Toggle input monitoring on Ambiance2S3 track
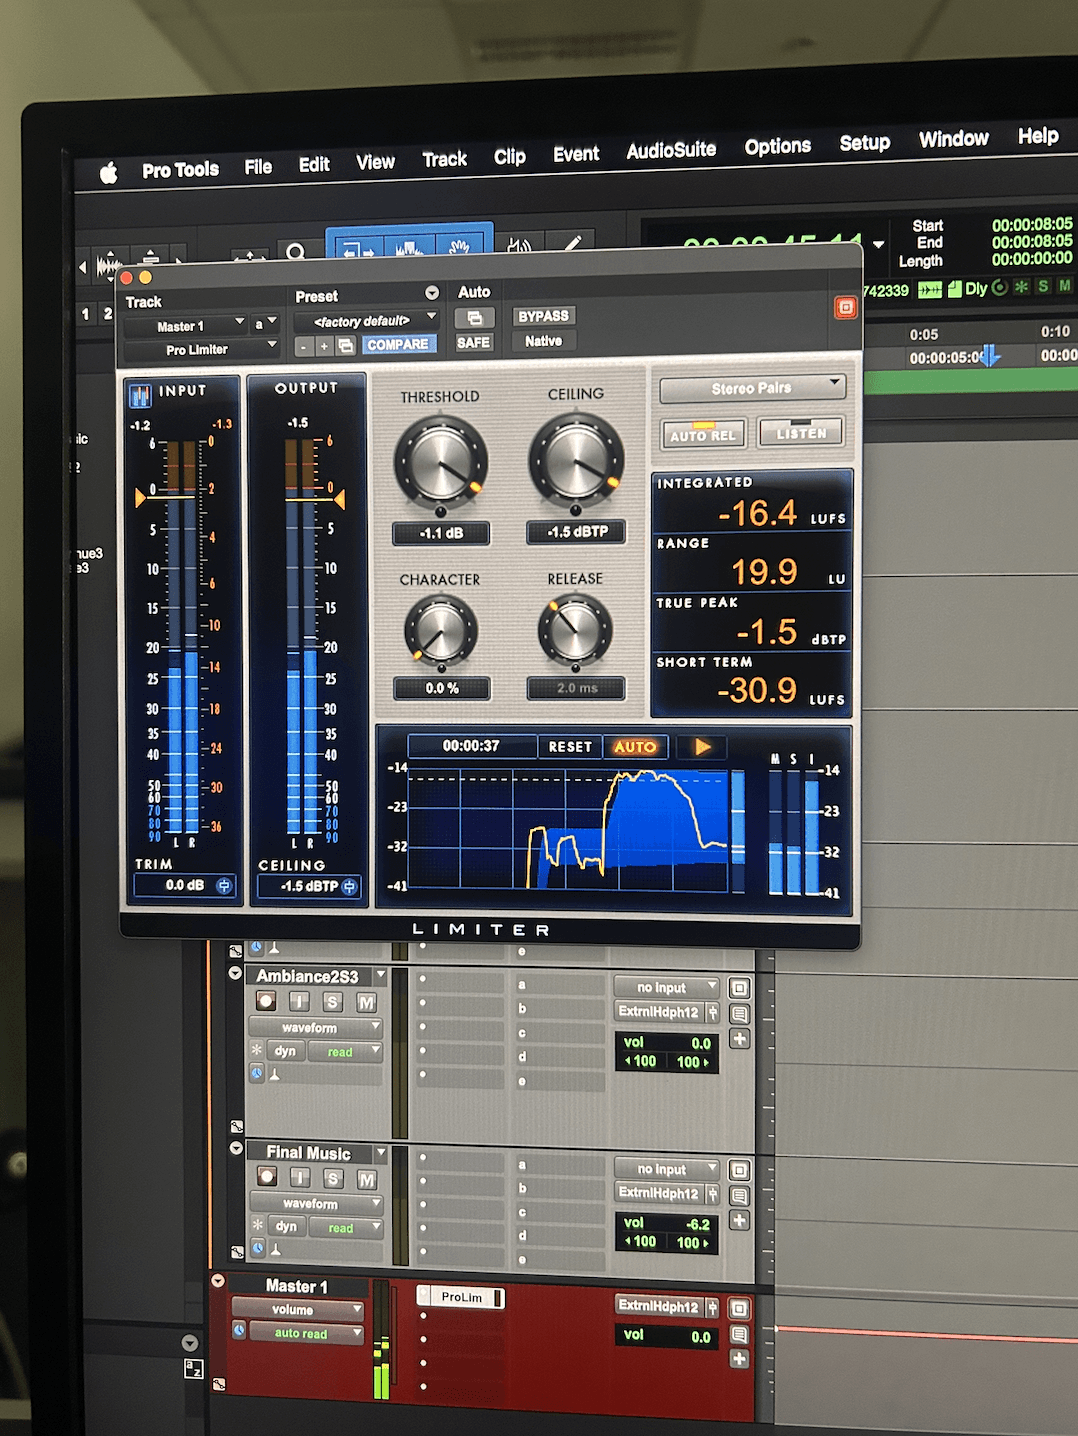The width and height of the screenshot is (1078, 1436). click(x=299, y=1001)
